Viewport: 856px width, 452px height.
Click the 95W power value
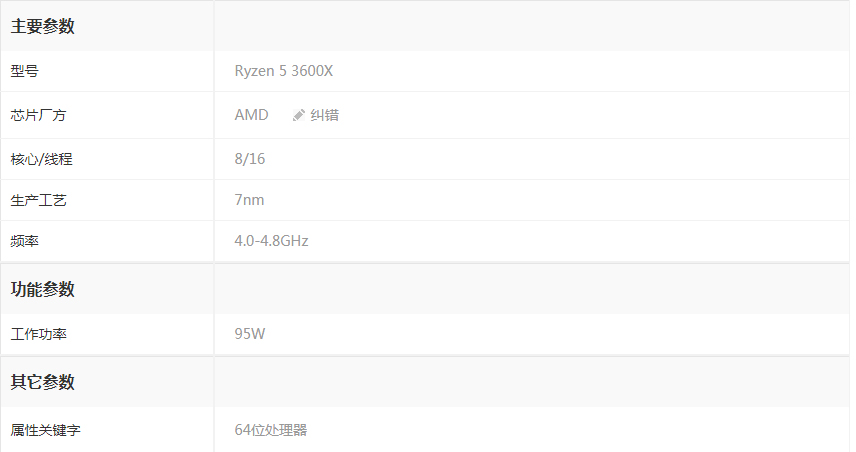click(x=249, y=334)
